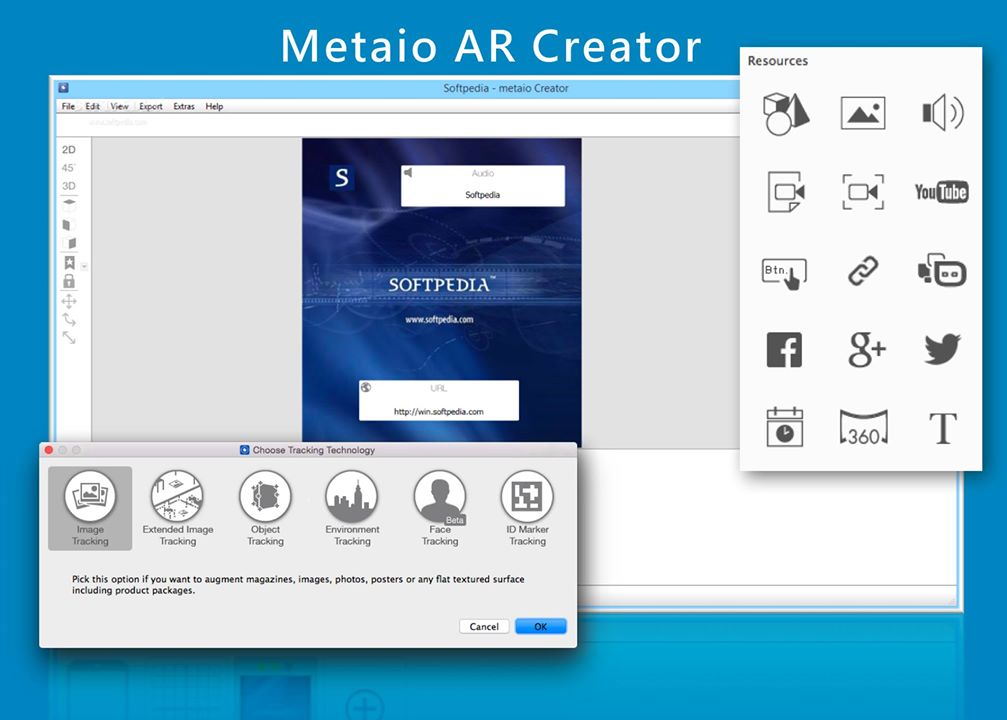The height and width of the screenshot is (720, 1007).
Task: Cancel the tracking technology dialog
Action: 484,626
